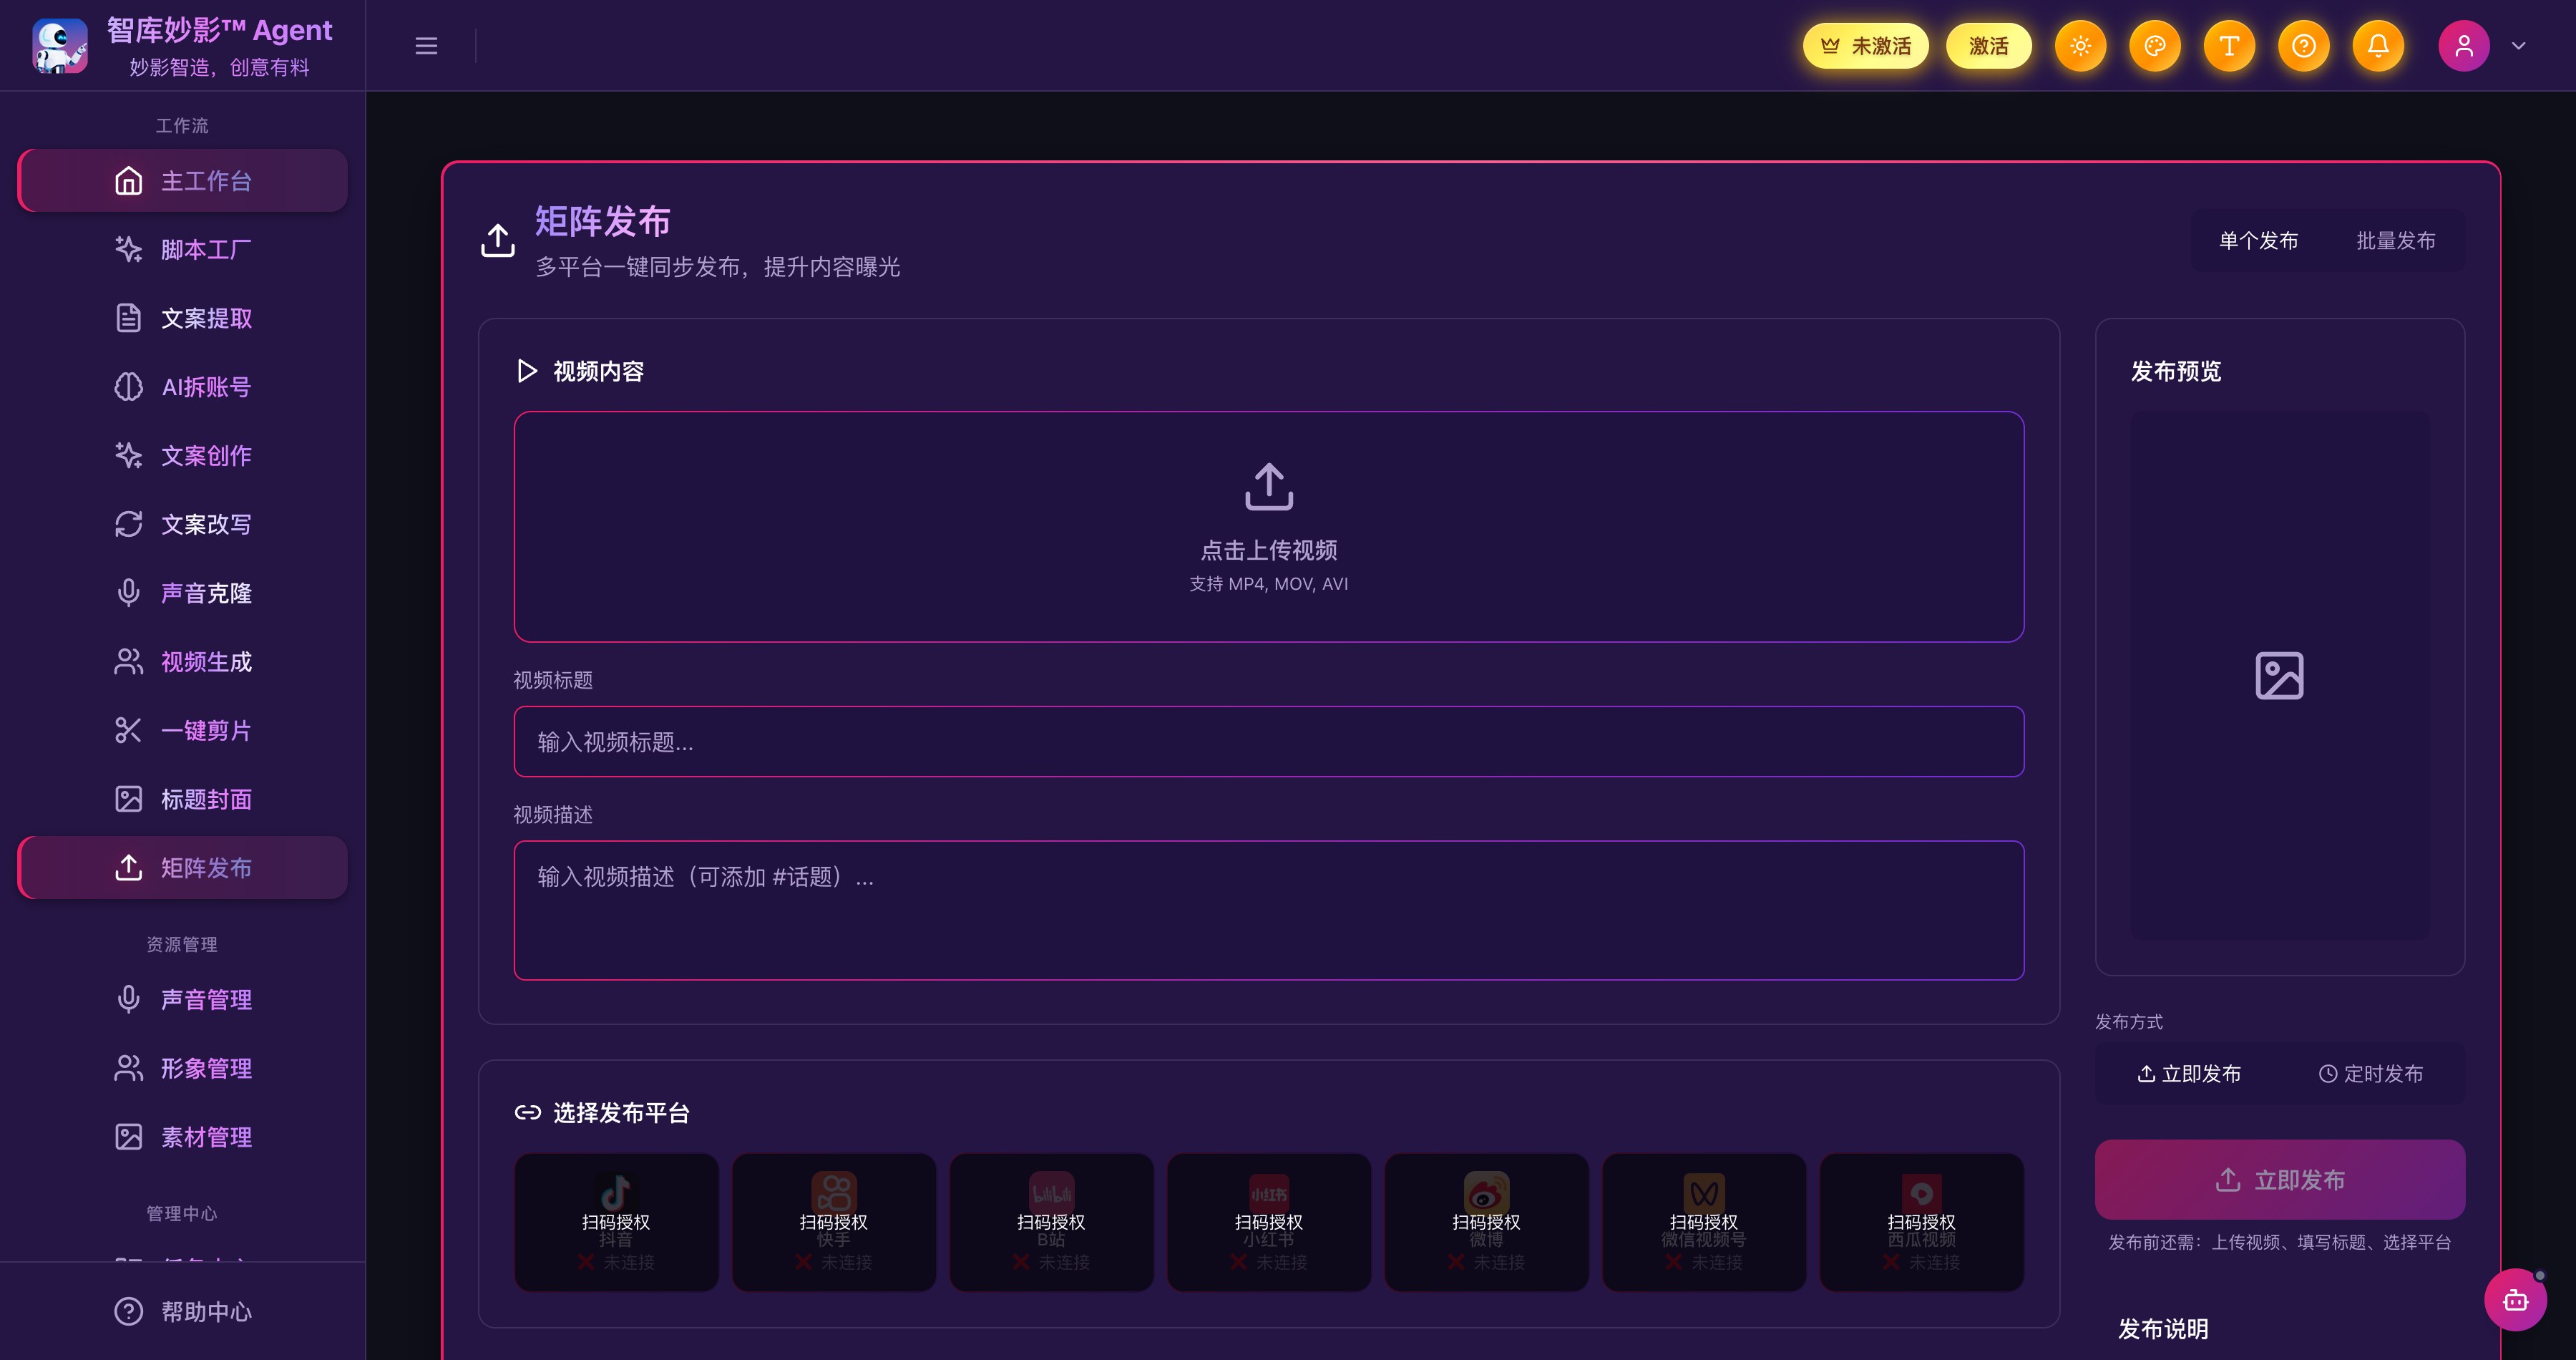Viewport: 2576px width, 1360px height.
Task: Click the large 立即发布 submit button
Action: click(x=2280, y=1180)
